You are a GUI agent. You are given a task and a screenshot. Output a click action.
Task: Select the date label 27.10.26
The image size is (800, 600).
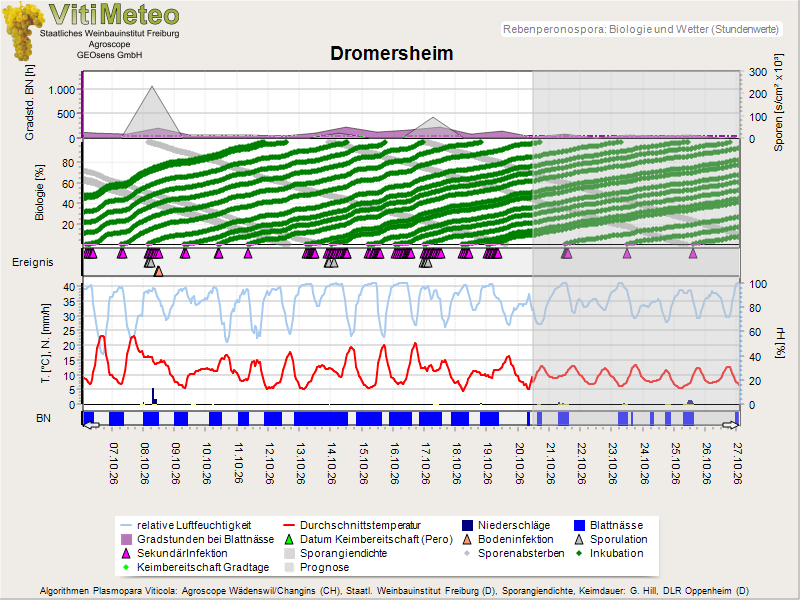pyautogui.click(x=737, y=463)
